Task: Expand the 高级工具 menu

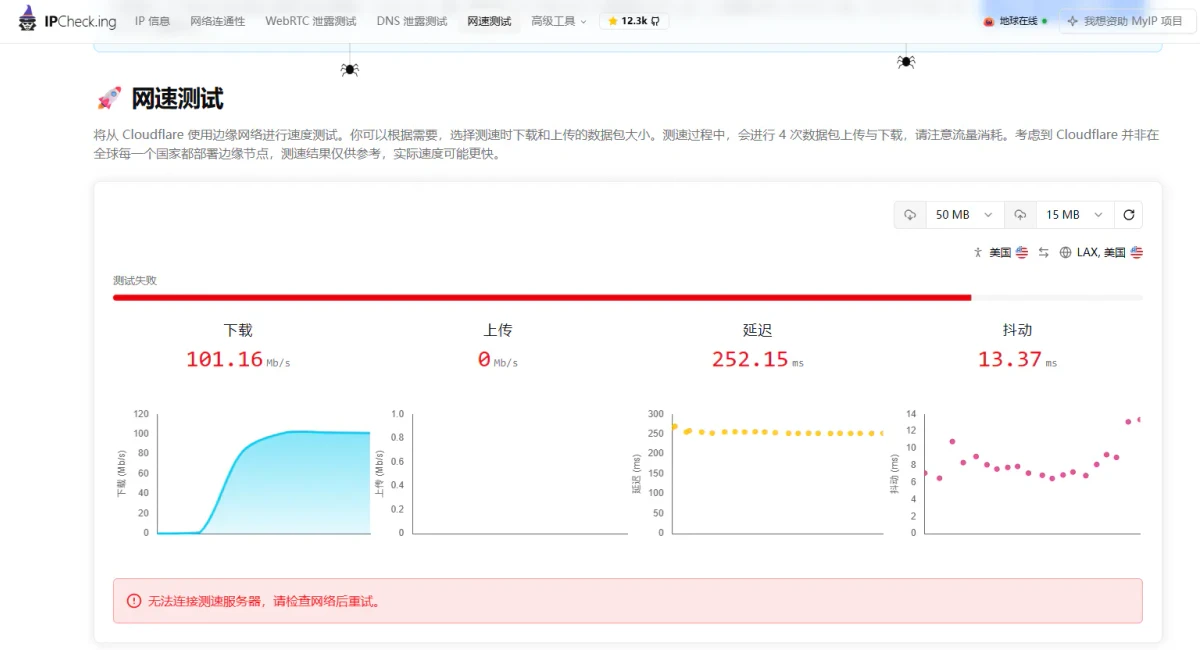Action: tap(559, 21)
